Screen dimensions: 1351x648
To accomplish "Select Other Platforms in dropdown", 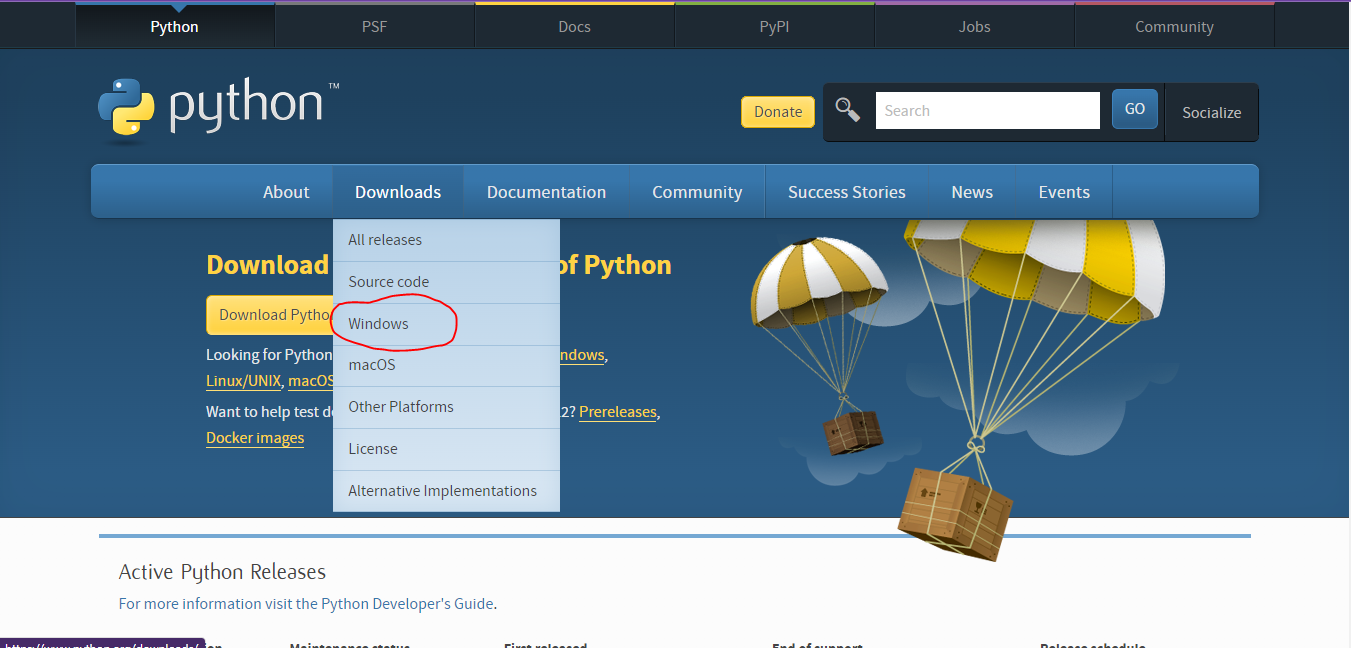I will point(446,407).
